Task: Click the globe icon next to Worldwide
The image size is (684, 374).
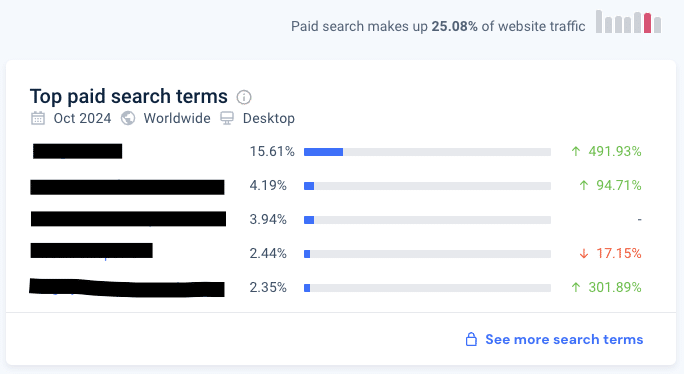Action: click(x=128, y=118)
